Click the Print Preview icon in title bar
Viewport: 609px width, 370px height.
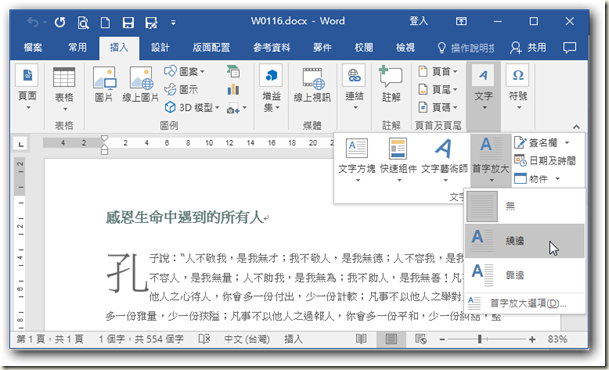pos(83,22)
